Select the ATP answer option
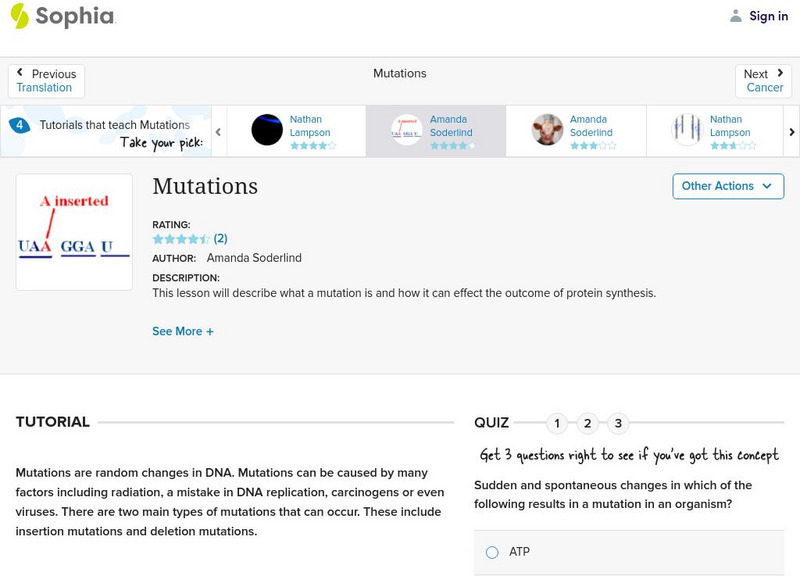 tap(491, 552)
